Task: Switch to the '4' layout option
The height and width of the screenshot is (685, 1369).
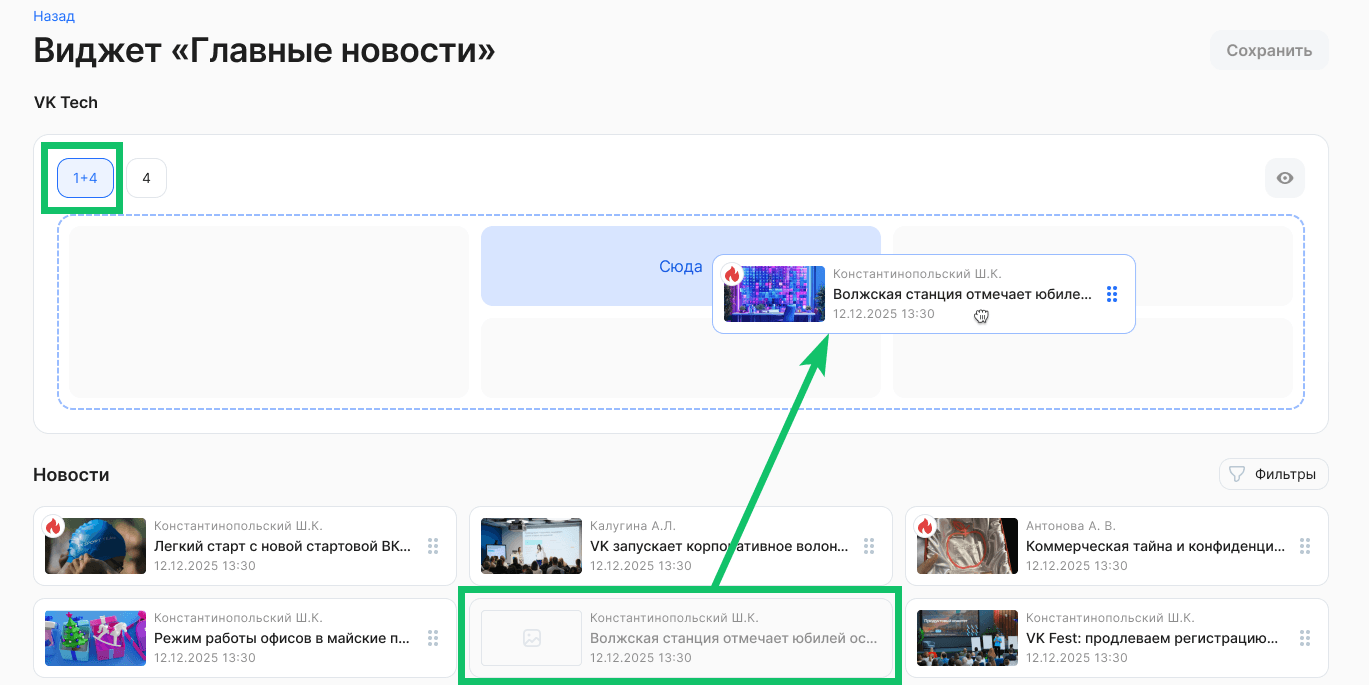Action: [x=146, y=177]
